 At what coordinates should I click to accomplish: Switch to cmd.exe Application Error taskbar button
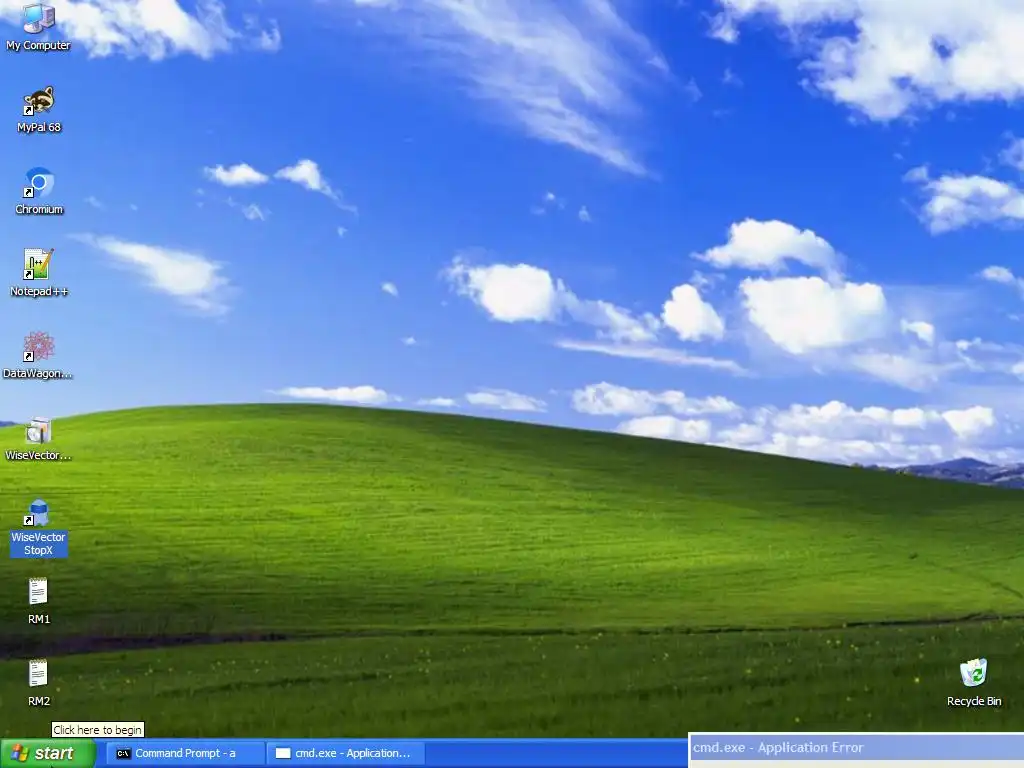345,753
